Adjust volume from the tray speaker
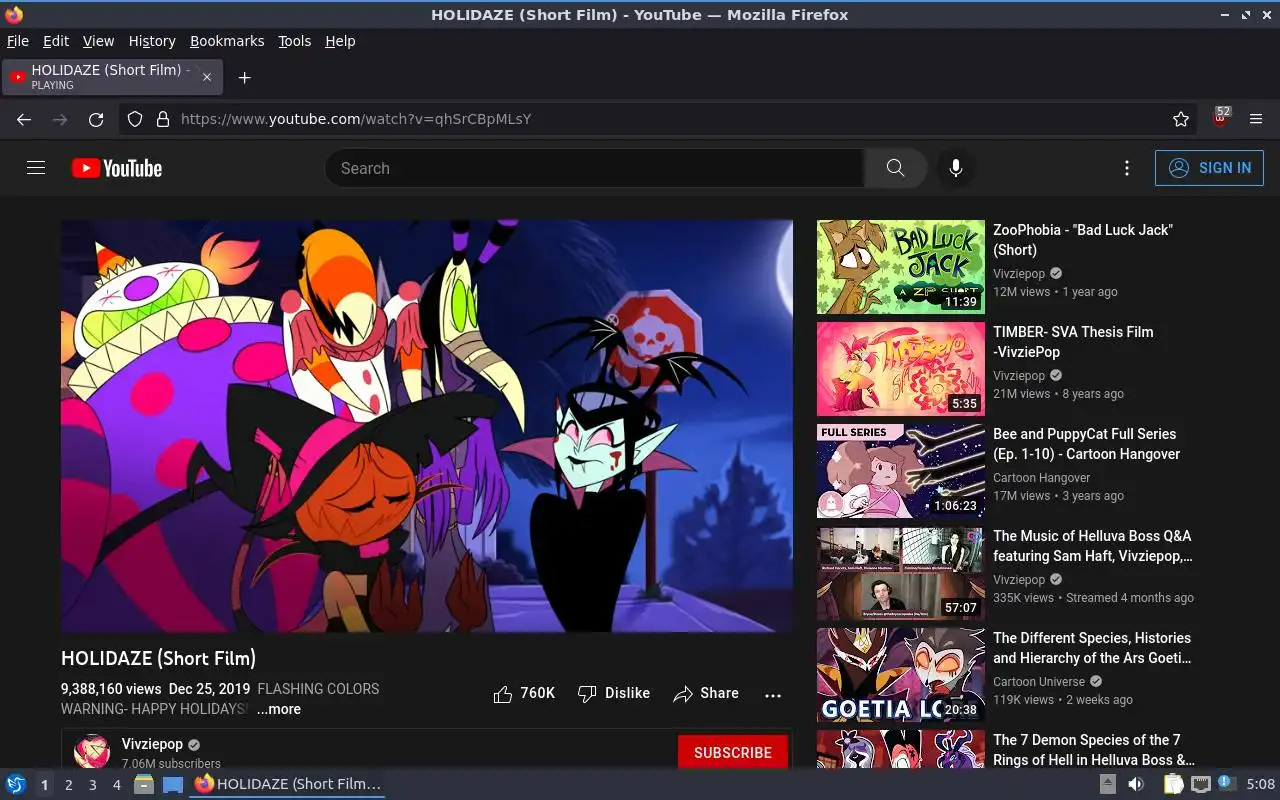1280x800 pixels. pyautogui.click(x=1136, y=784)
